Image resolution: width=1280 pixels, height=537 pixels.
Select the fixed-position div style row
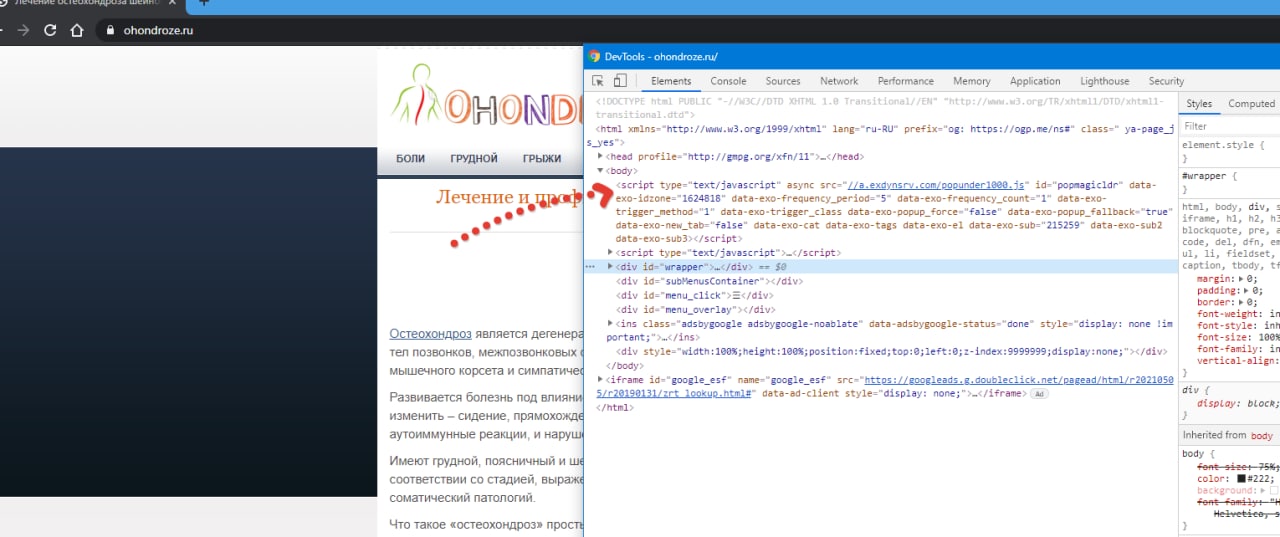click(892, 352)
